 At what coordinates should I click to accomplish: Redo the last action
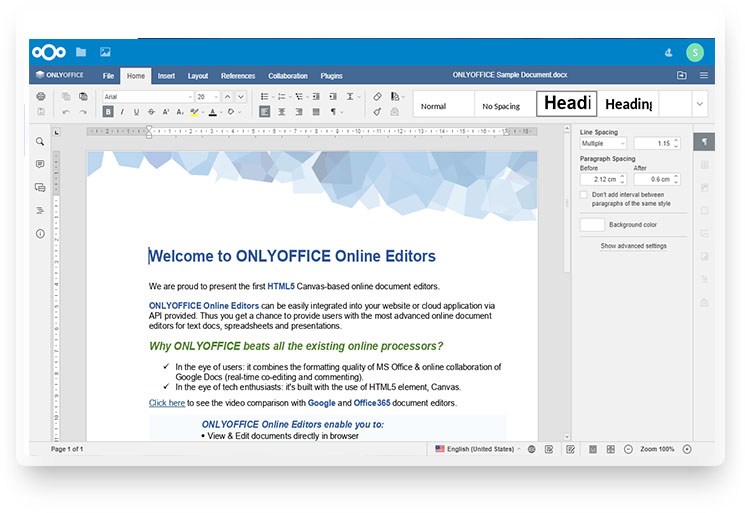pos(83,112)
